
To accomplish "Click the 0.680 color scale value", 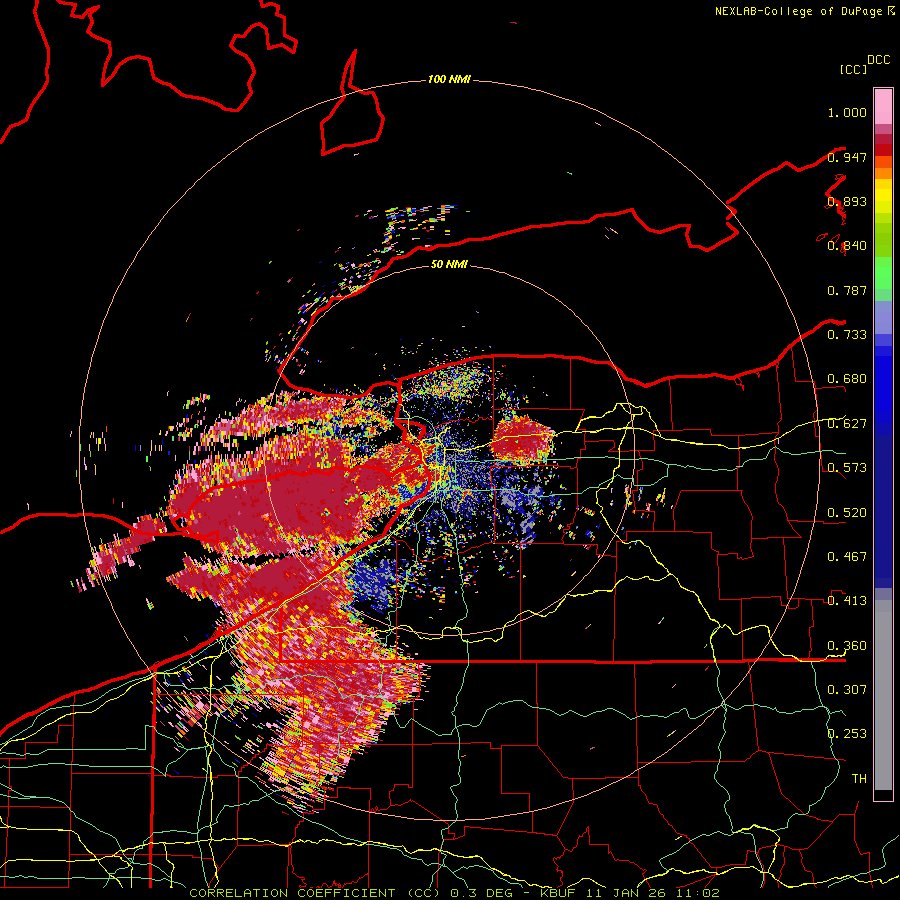I will [847, 379].
